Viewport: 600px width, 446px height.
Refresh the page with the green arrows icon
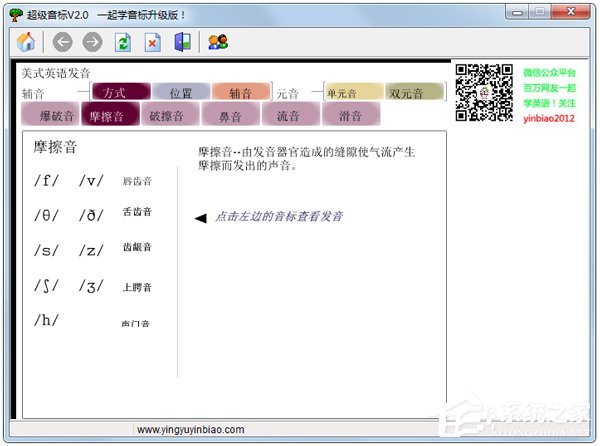[x=123, y=42]
